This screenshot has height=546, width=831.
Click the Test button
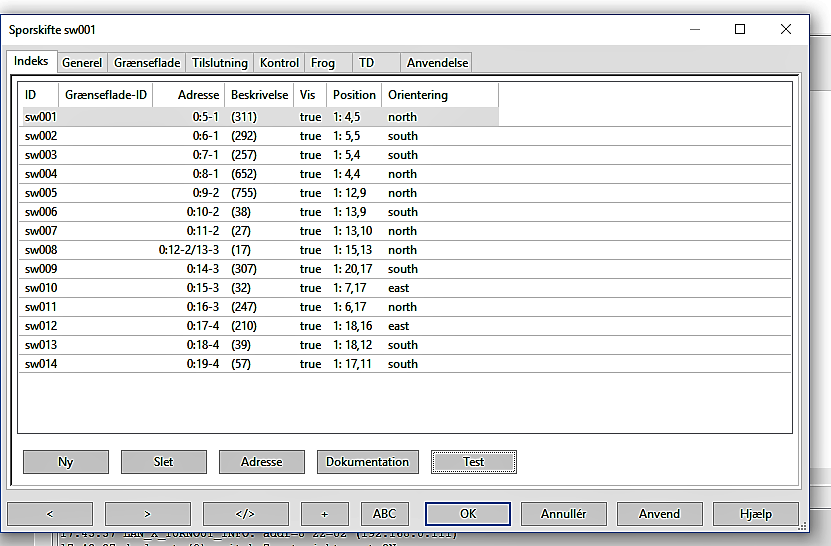click(x=474, y=462)
